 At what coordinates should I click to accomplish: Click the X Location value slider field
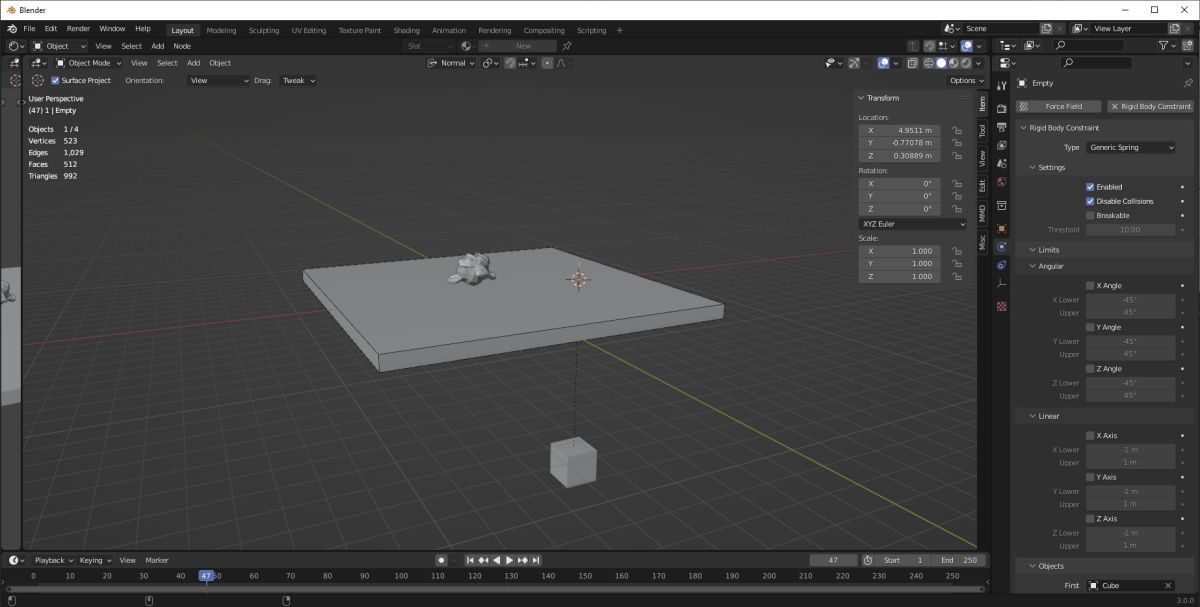(899, 130)
